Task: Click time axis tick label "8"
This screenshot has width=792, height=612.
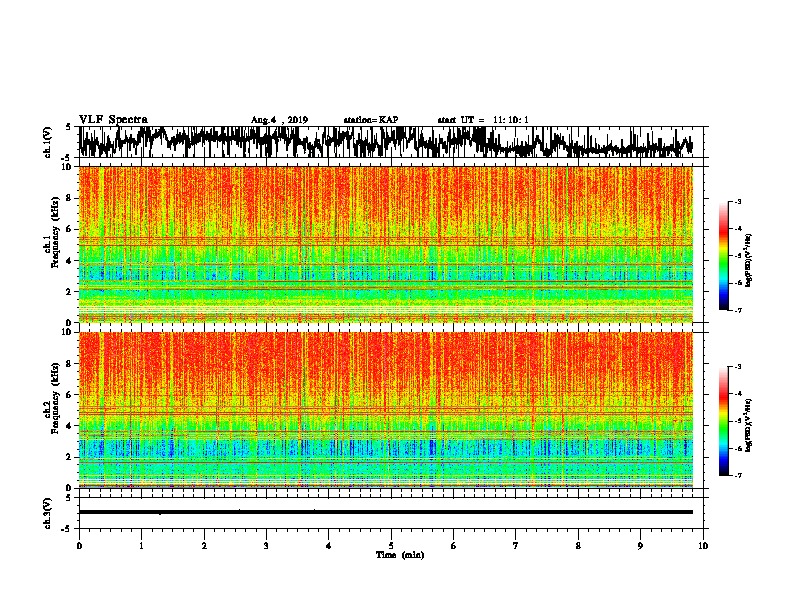Action: click(x=578, y=546)
